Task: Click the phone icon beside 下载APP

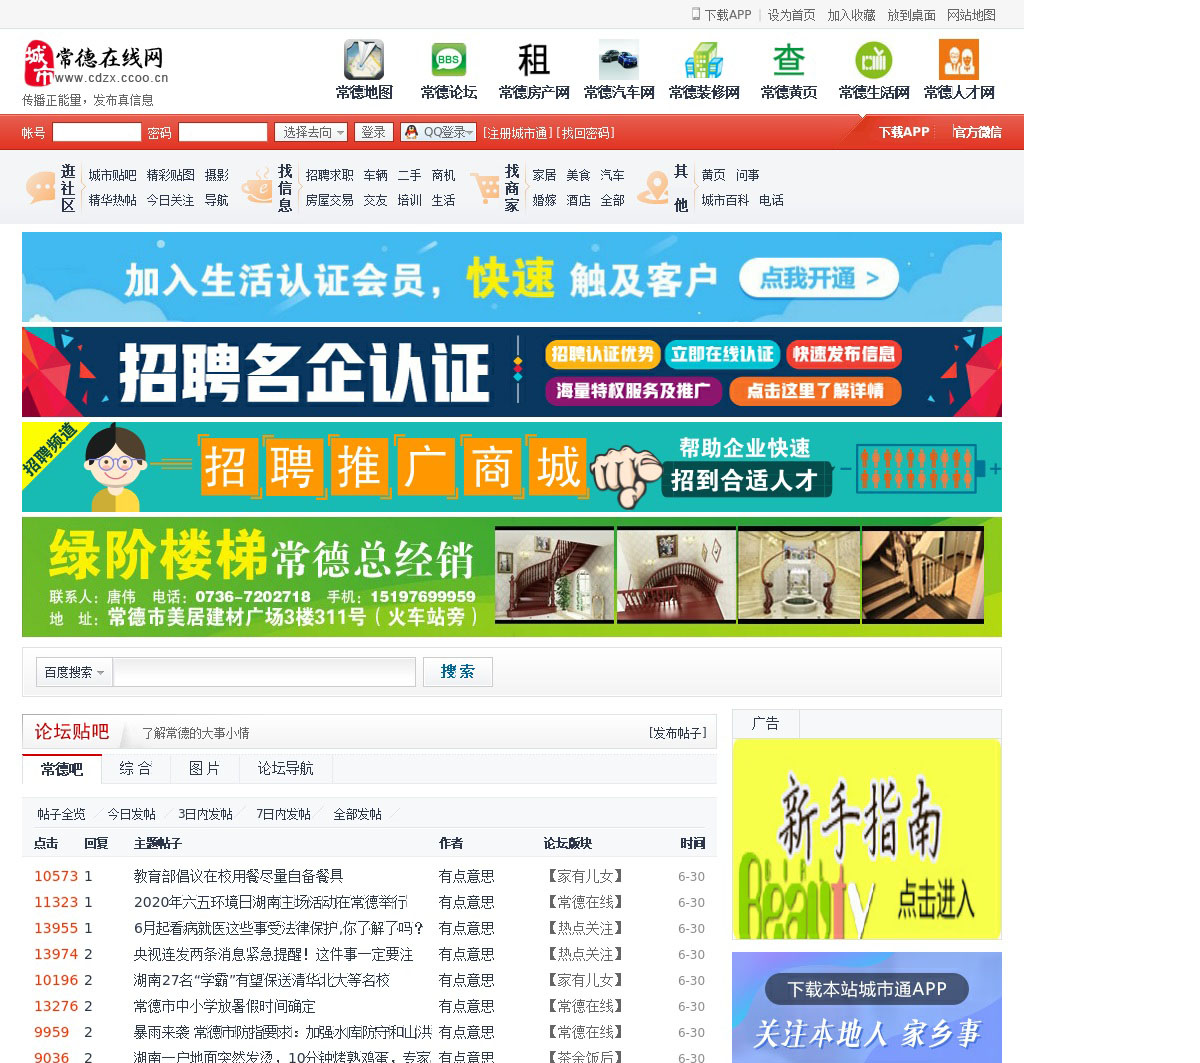Action: point(696,14)
